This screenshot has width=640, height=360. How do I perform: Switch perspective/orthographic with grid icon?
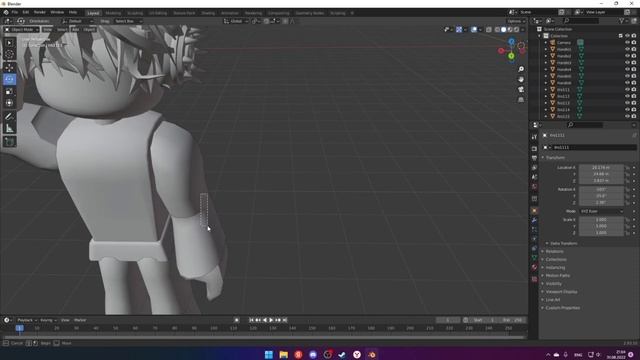pos(521,100)
